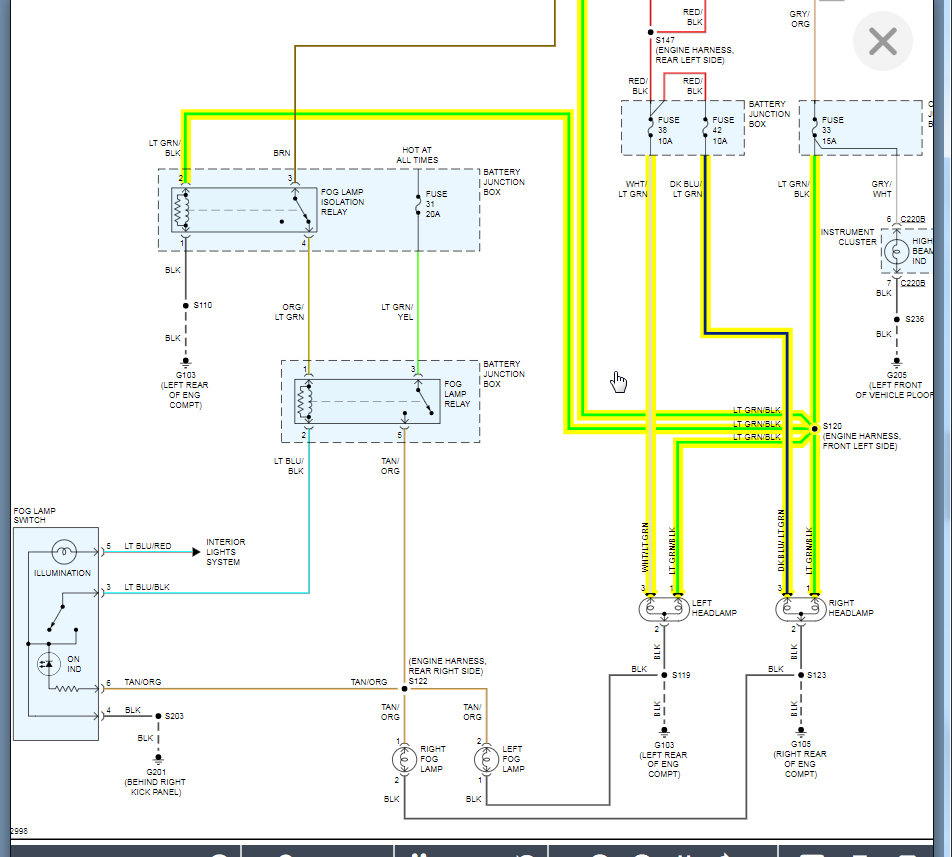This screenshot has height=857, width=952.
Task: Click the S122 splice junction dot
Action: 404,688
